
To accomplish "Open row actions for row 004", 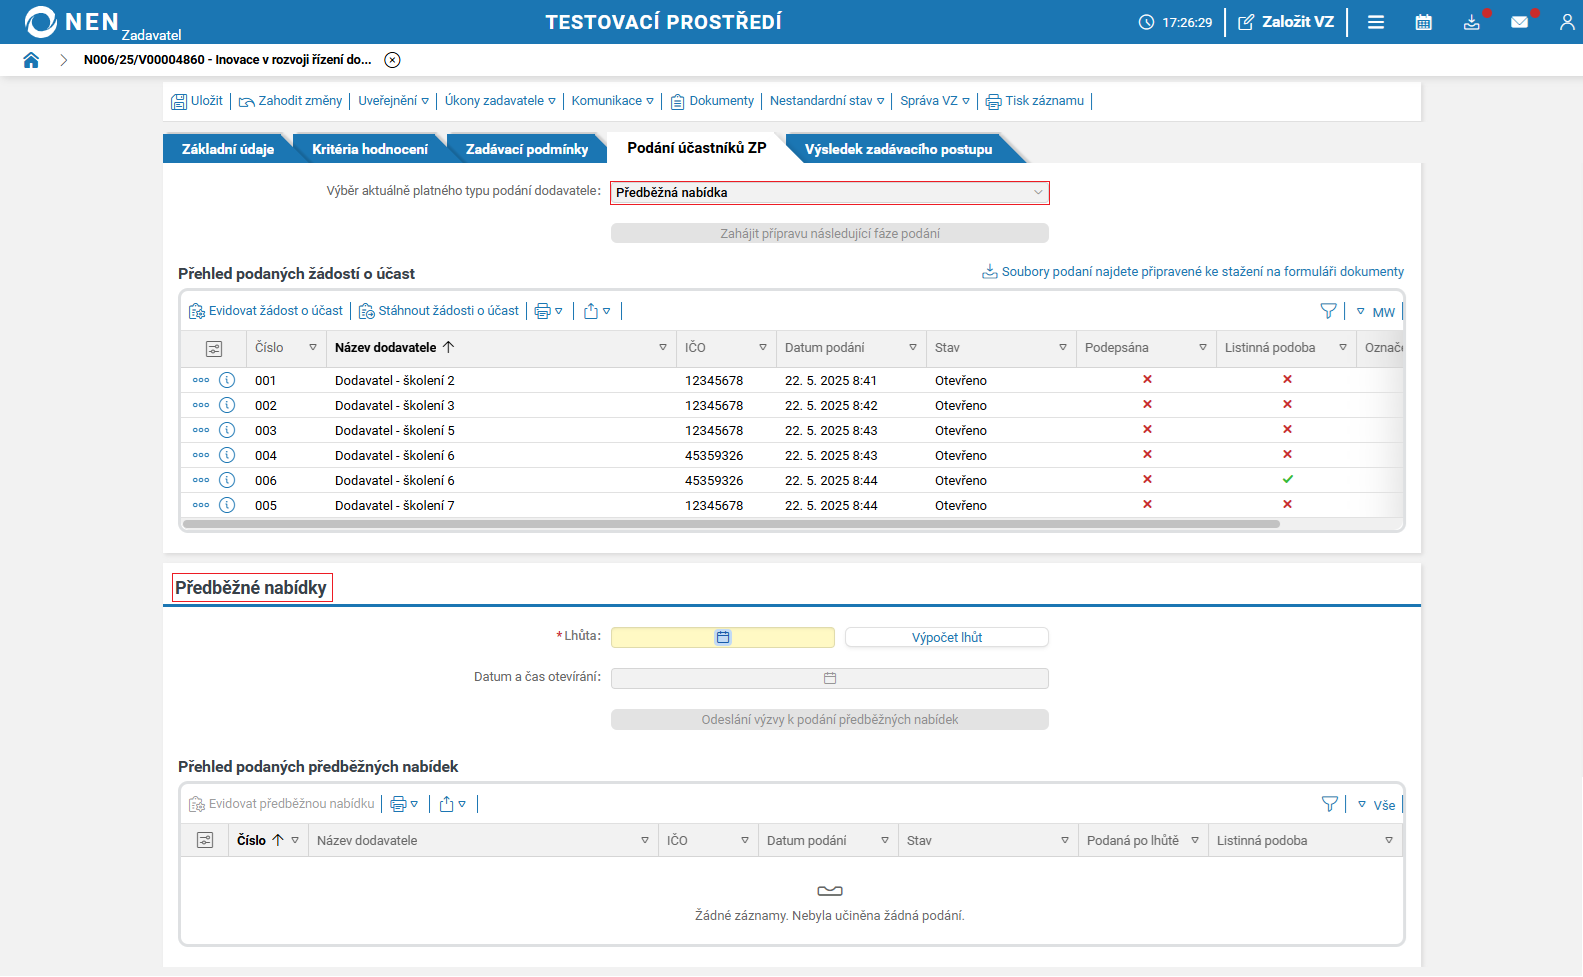I will point(201,455).
